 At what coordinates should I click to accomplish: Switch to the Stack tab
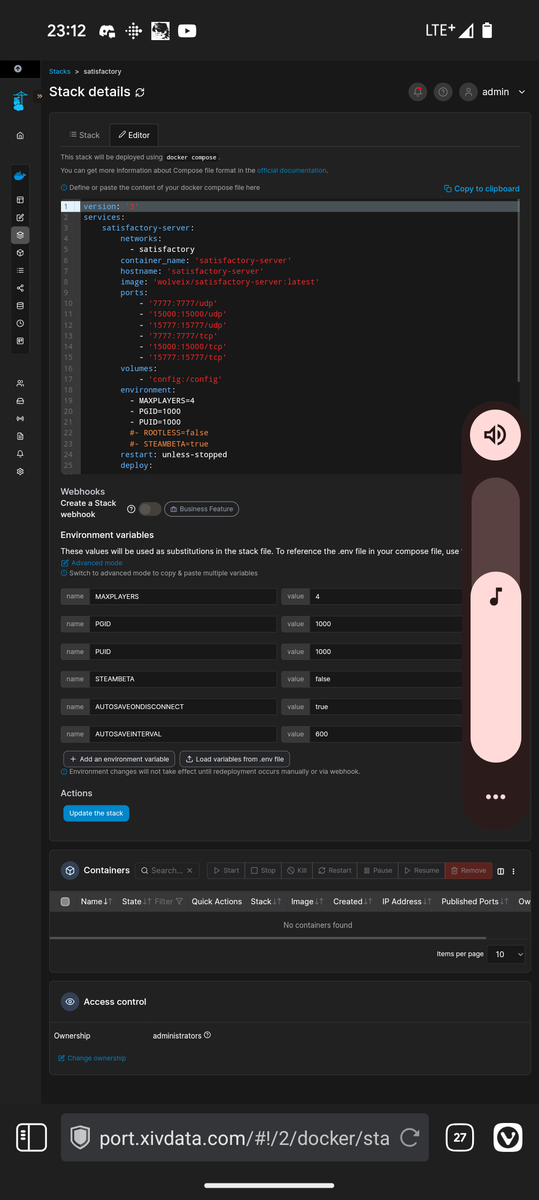(84, 135)
